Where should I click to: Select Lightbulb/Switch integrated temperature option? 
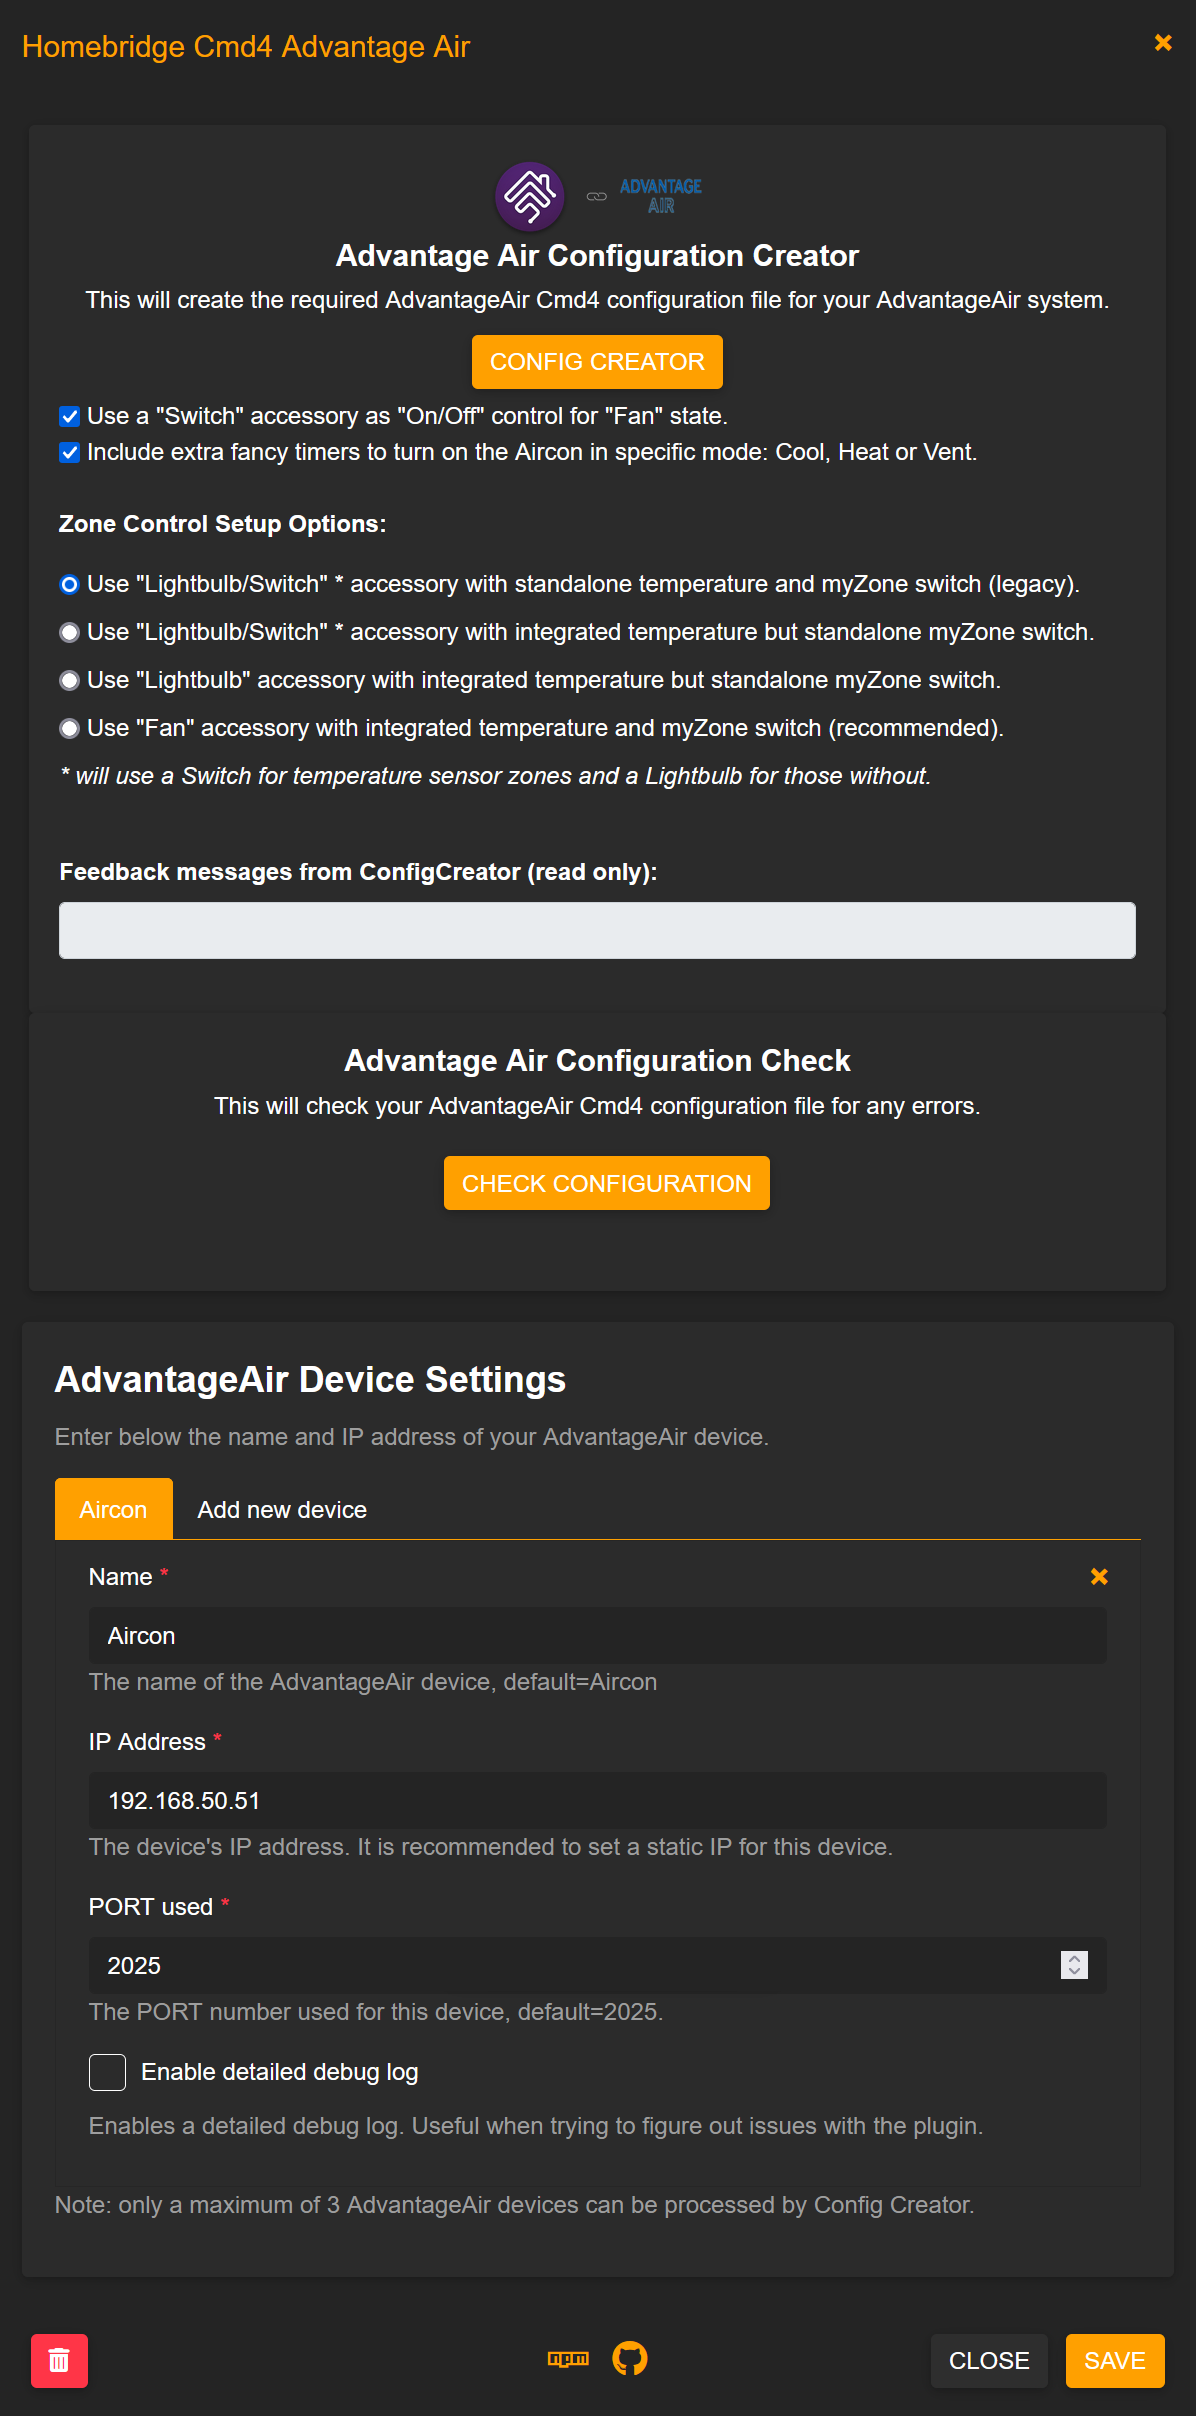pos(69,632)
